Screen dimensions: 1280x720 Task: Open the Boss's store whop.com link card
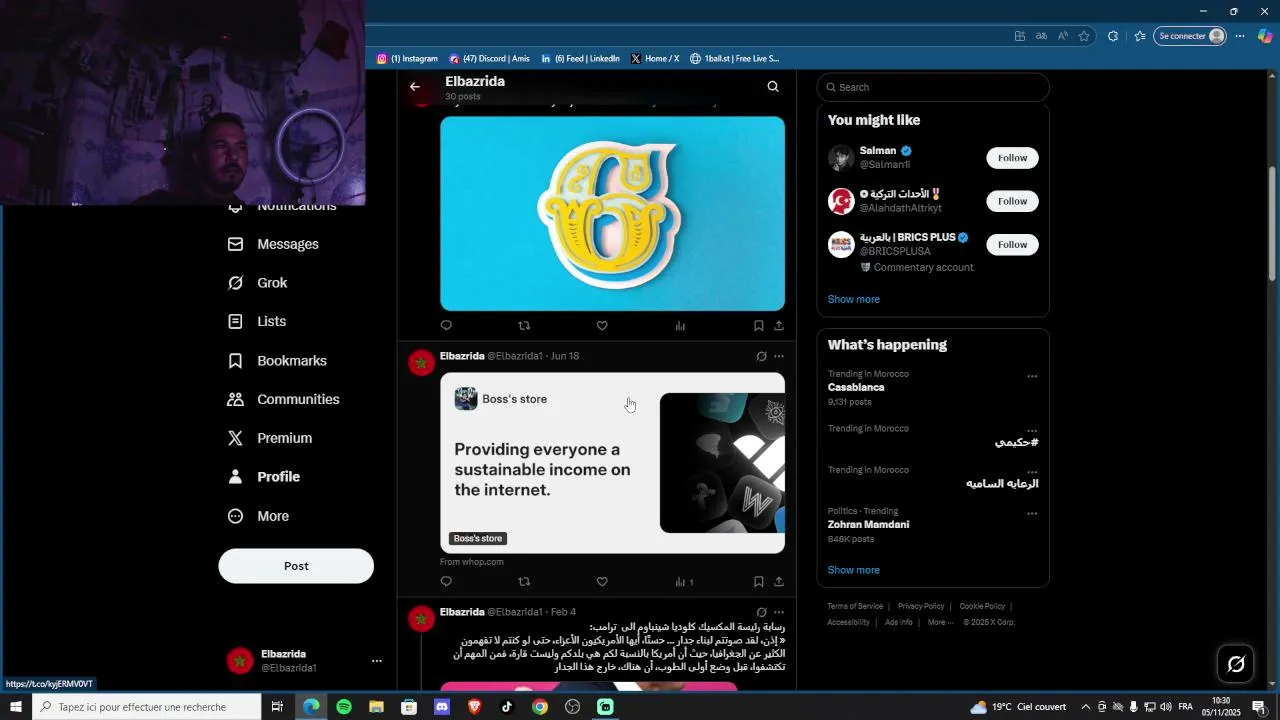point(612,463)
